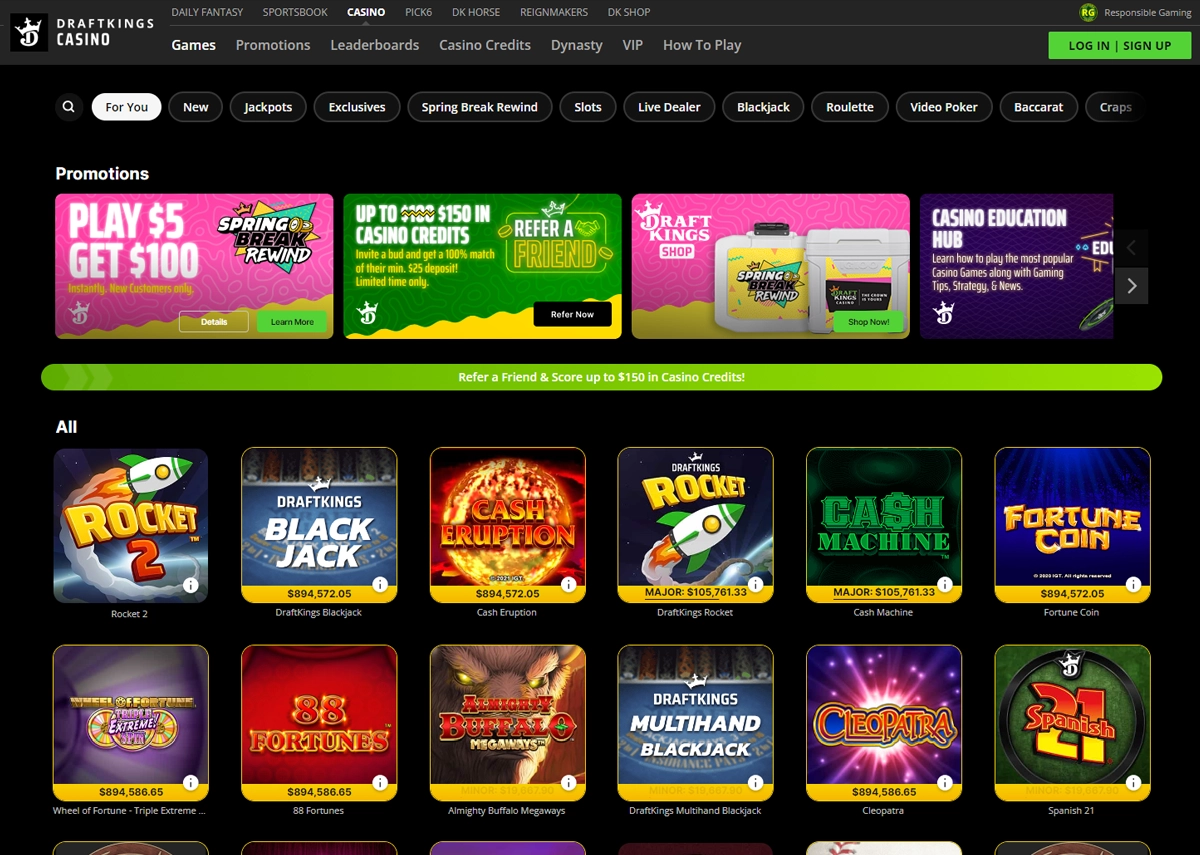Launch the 88 Fortunes game tile
The height and width of the screenshot is (855, 1200).
(x=319, y=723)
